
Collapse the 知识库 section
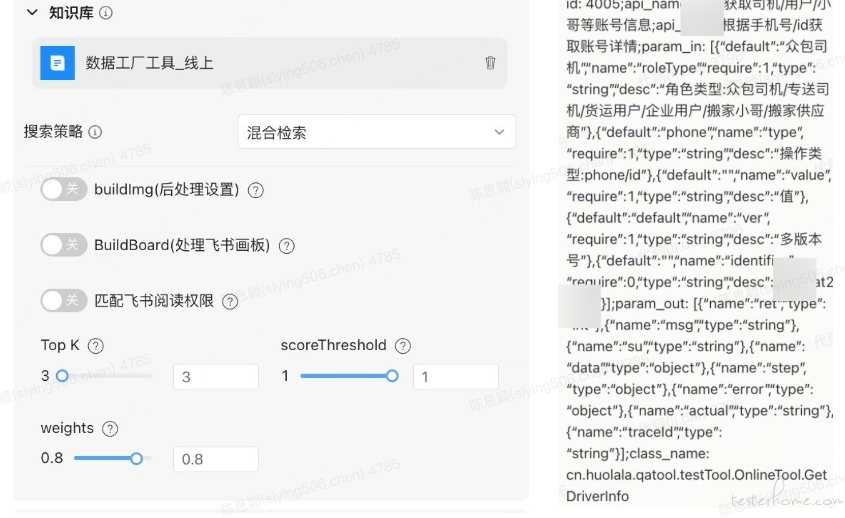pyautogui.click(x=33, y=13)
